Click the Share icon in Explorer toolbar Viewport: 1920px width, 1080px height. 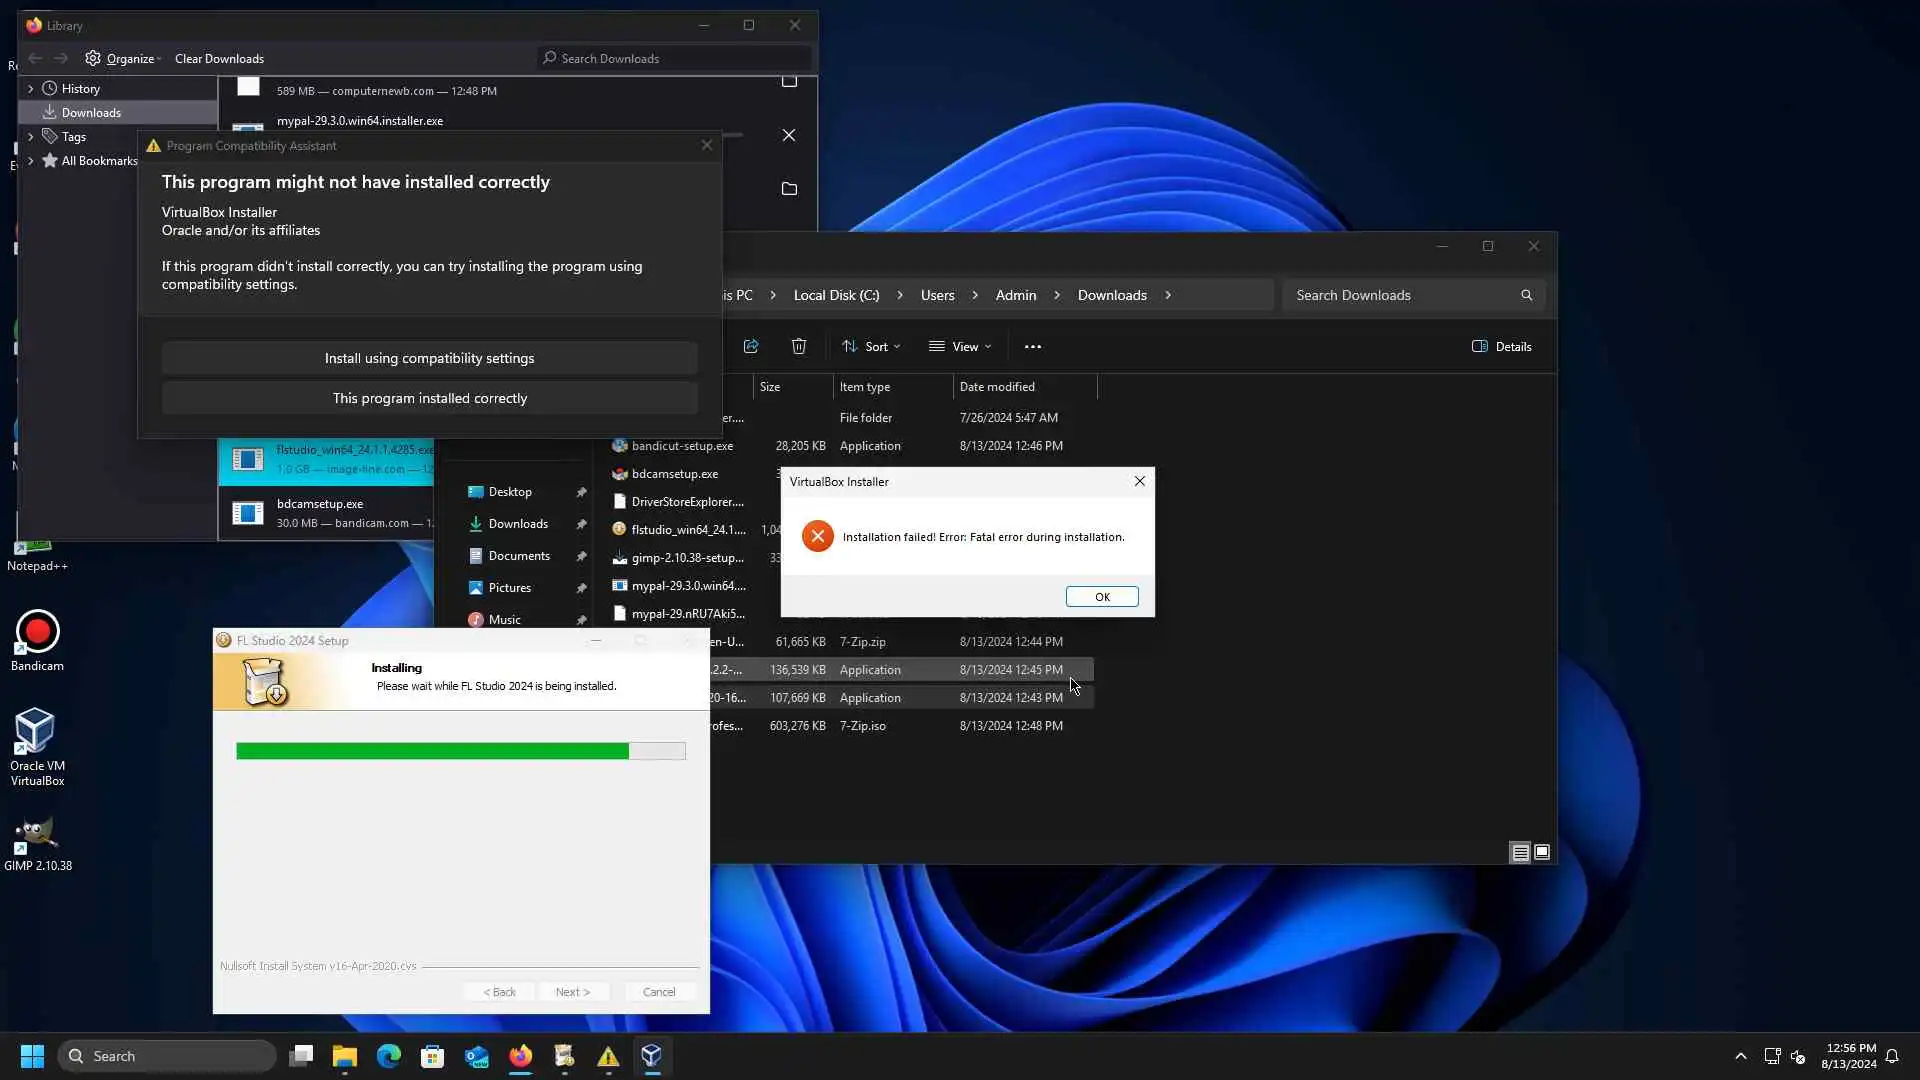(751, 346)
